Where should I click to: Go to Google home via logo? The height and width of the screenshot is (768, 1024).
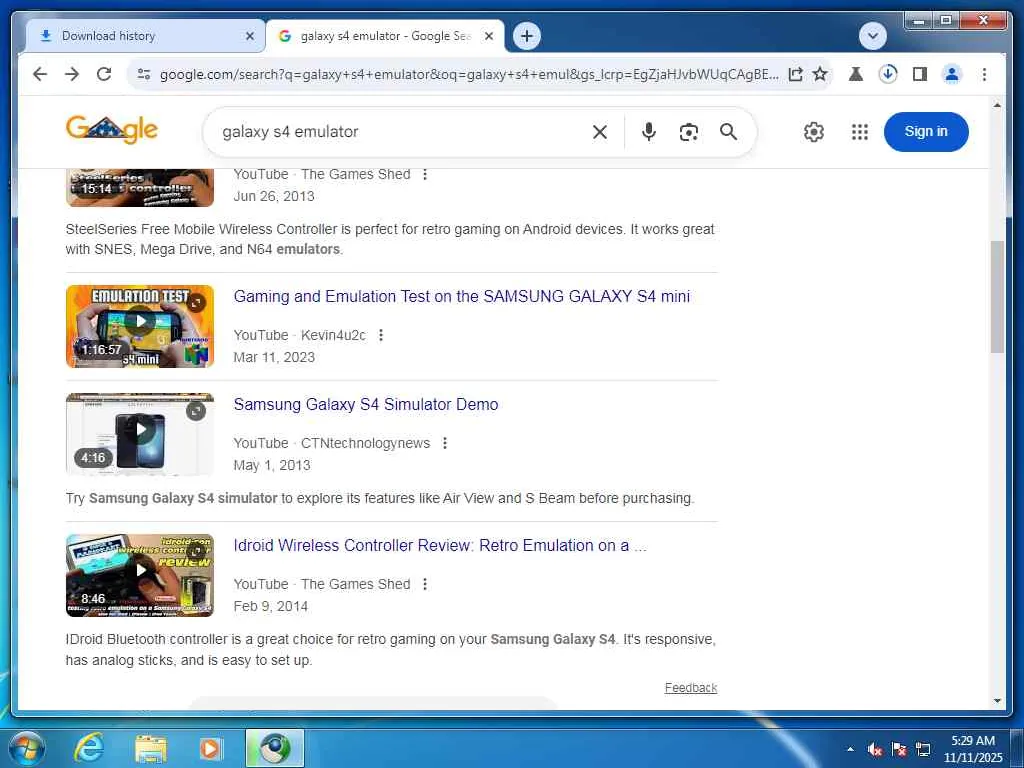tap(112, 129)
